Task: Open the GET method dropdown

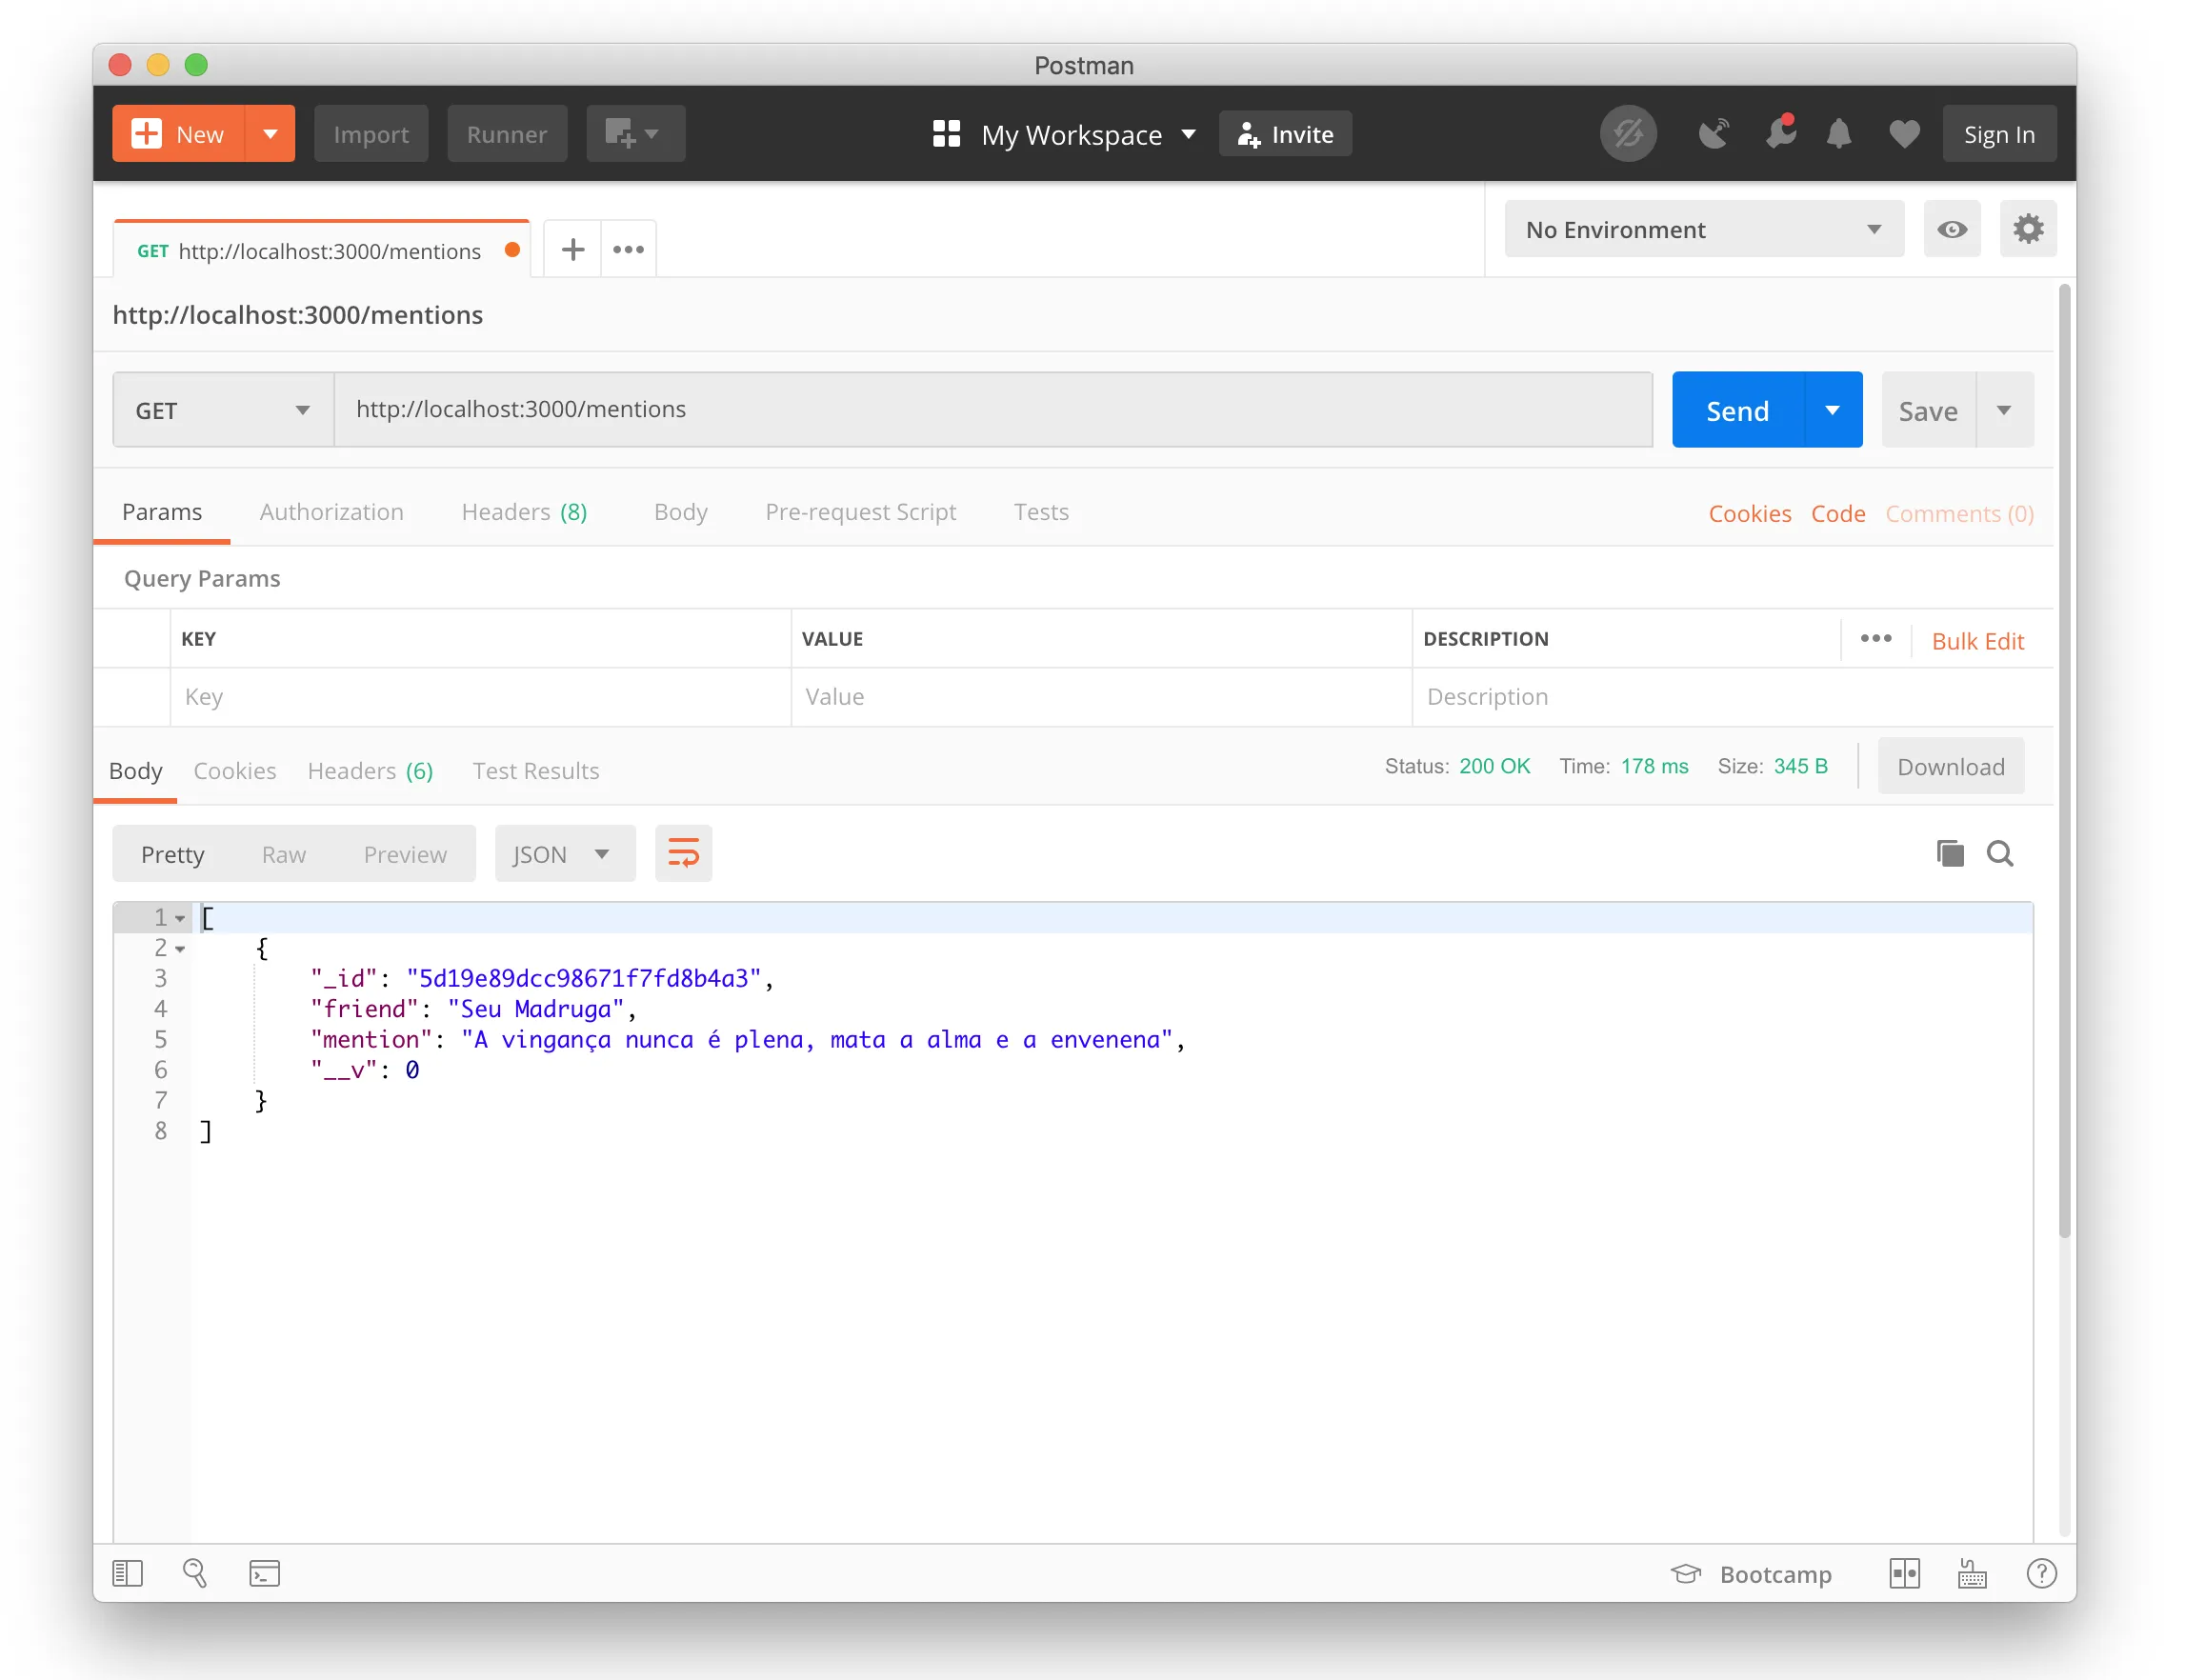Action: (x=220, y=409)
